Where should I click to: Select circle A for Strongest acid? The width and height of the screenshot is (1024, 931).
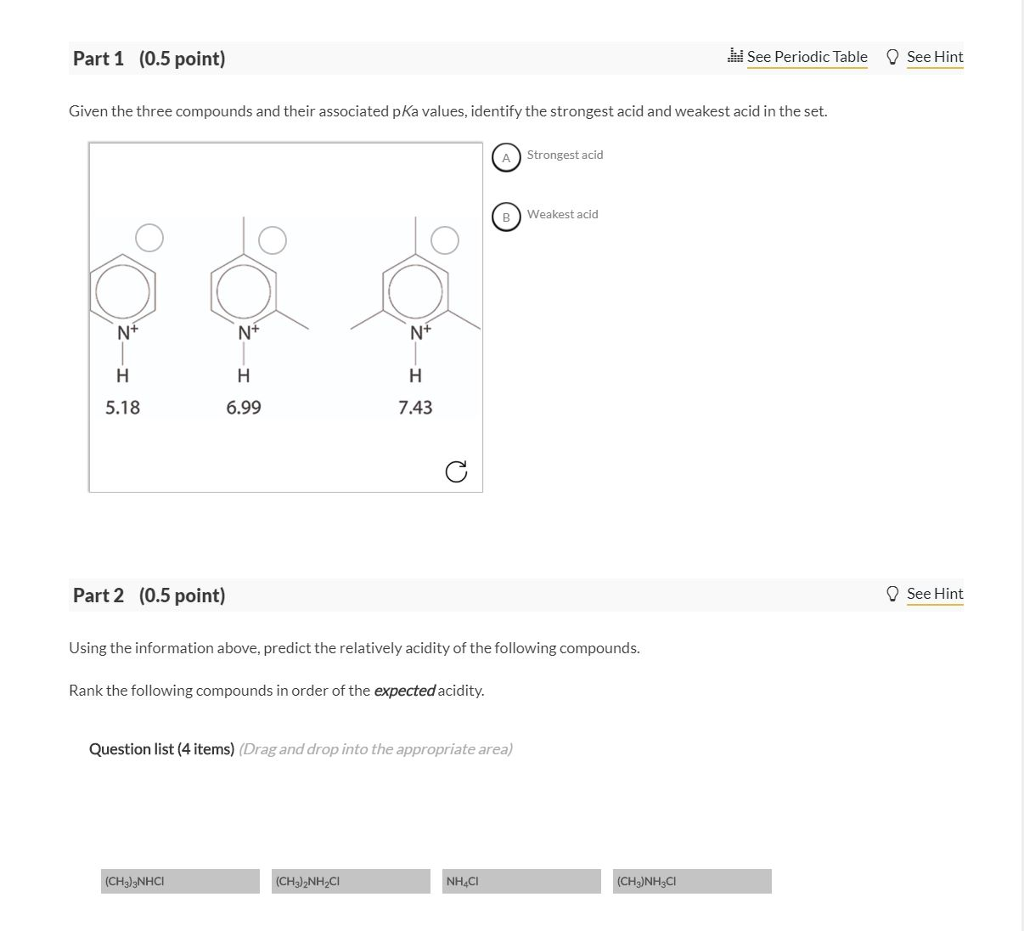pyautogui.click(x=505, y=157)
